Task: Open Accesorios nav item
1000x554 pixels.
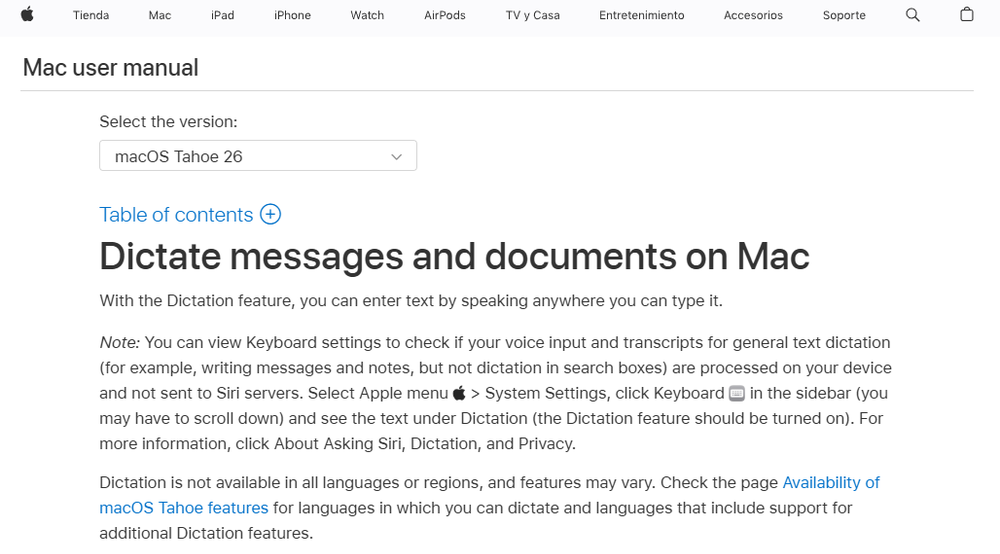Action: click(753, 15)
